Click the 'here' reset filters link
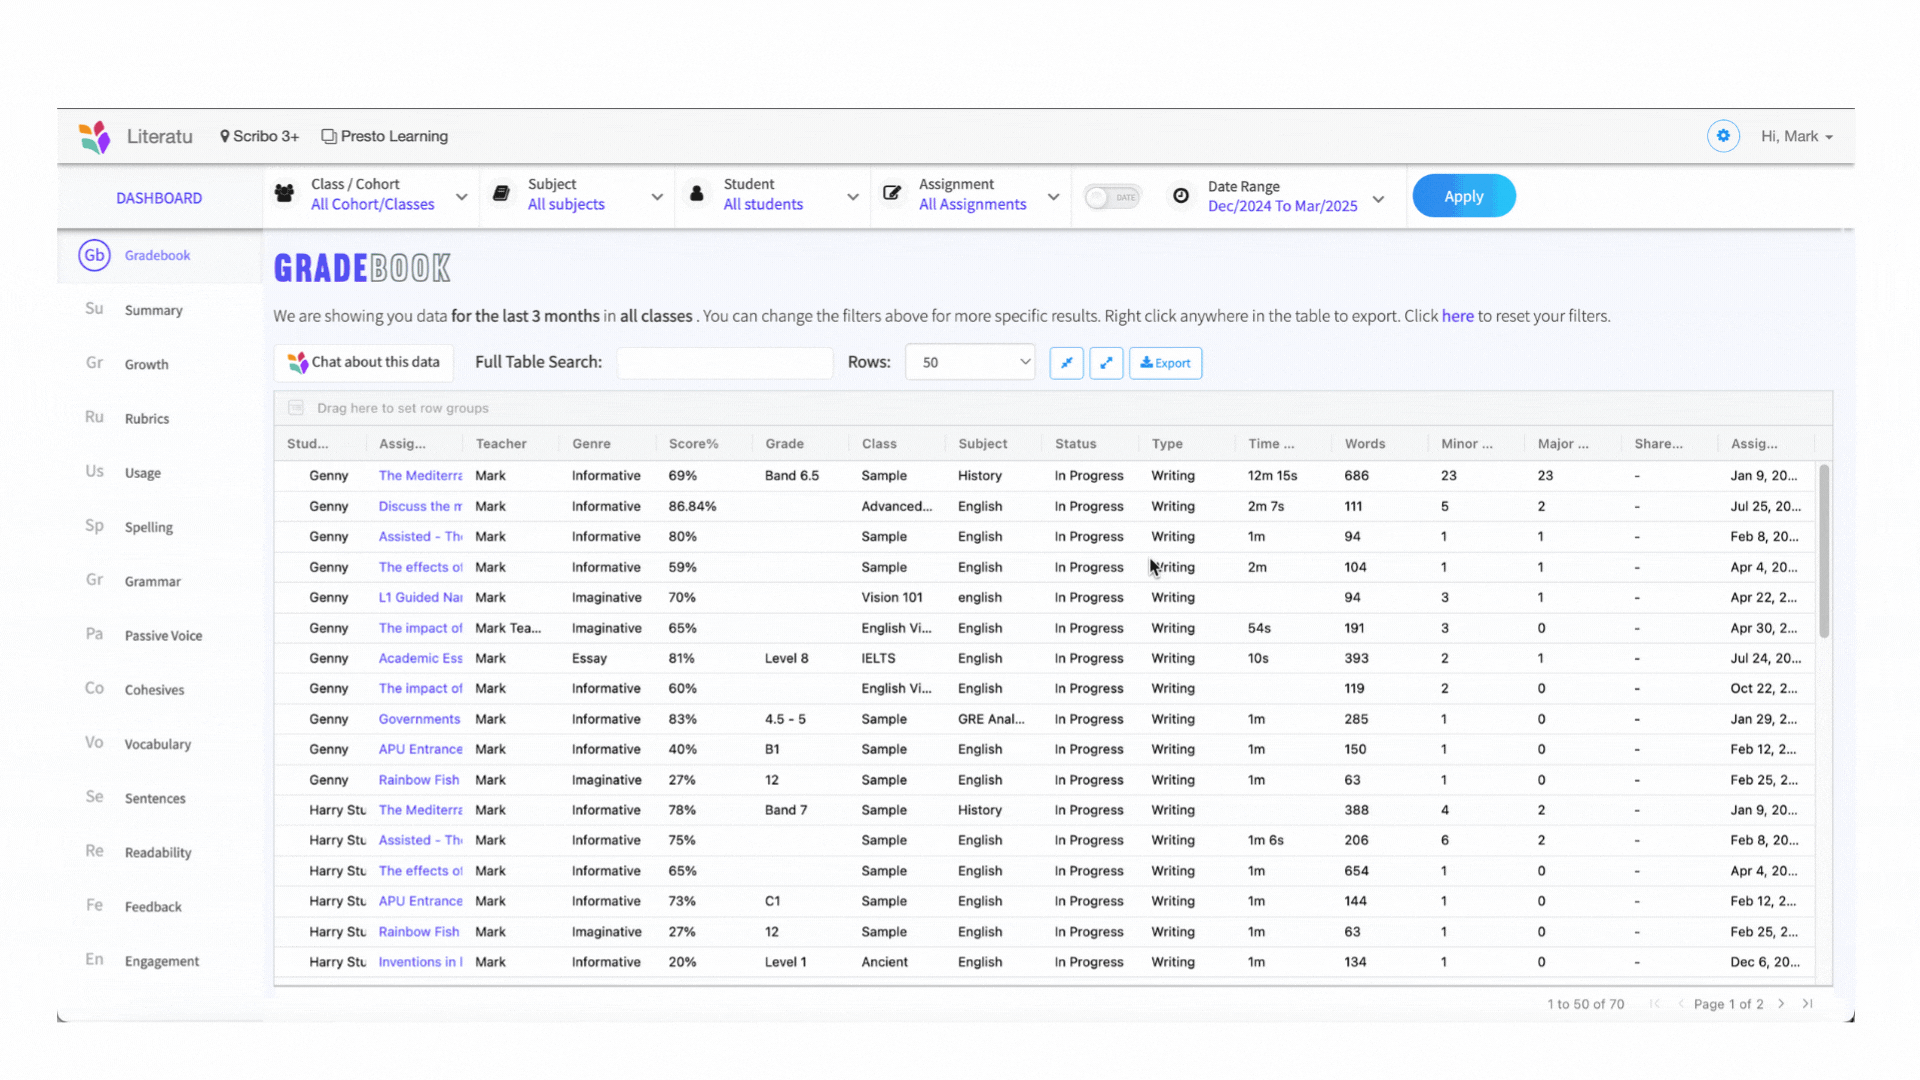This screenshot has width=1920, height=1080. [1457, 316]
